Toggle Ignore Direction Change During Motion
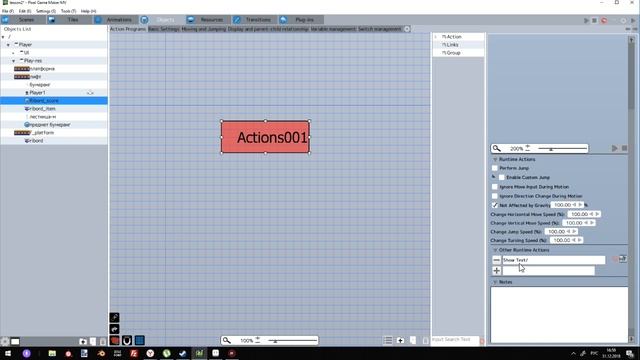Image resolution: width=640 pixels, height=360 pixels. click(x=495, y=196)
